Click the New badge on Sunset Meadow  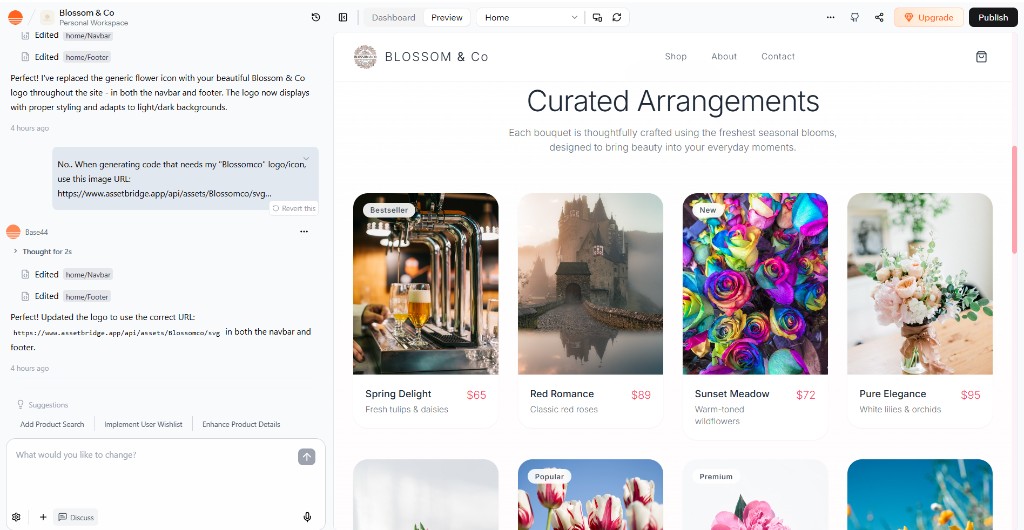tap(708, 210)
